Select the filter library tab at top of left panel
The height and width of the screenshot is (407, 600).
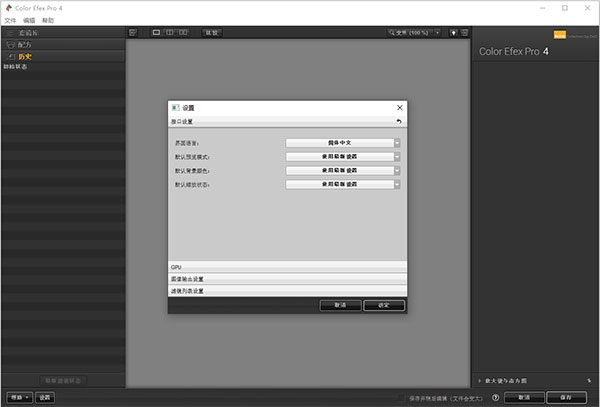point(63,33)
